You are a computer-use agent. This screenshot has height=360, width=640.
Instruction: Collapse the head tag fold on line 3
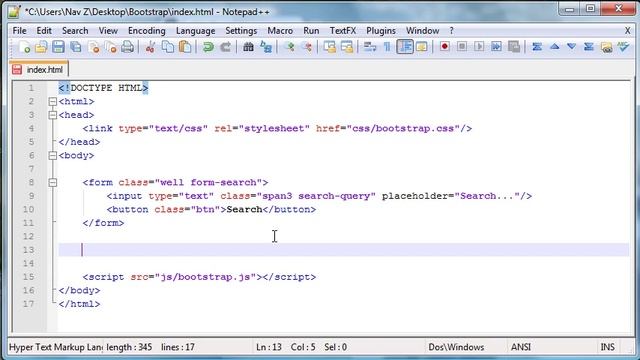(x=53, y=115)
